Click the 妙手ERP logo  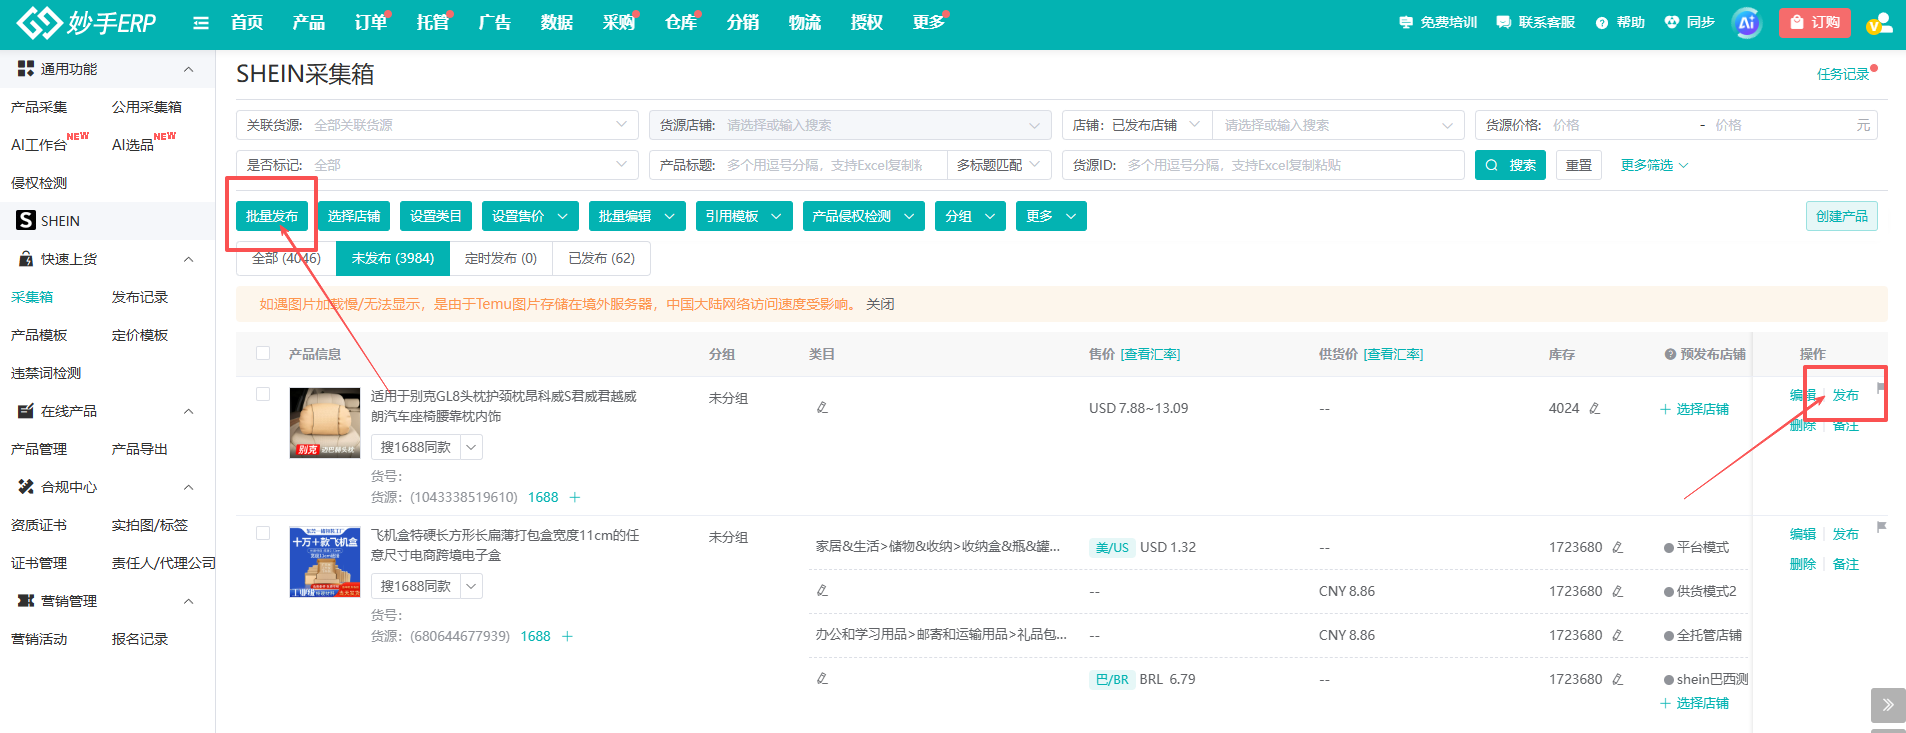(87, 22)
